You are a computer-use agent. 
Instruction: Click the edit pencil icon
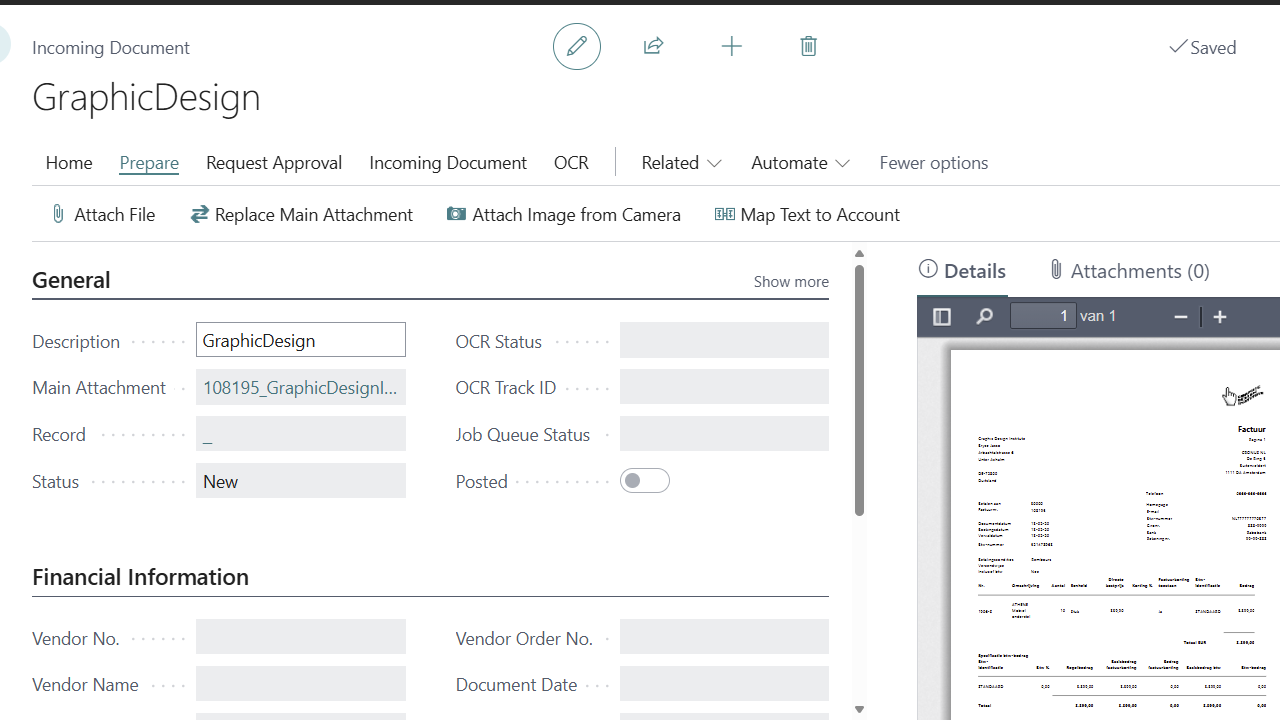[577, 46]
